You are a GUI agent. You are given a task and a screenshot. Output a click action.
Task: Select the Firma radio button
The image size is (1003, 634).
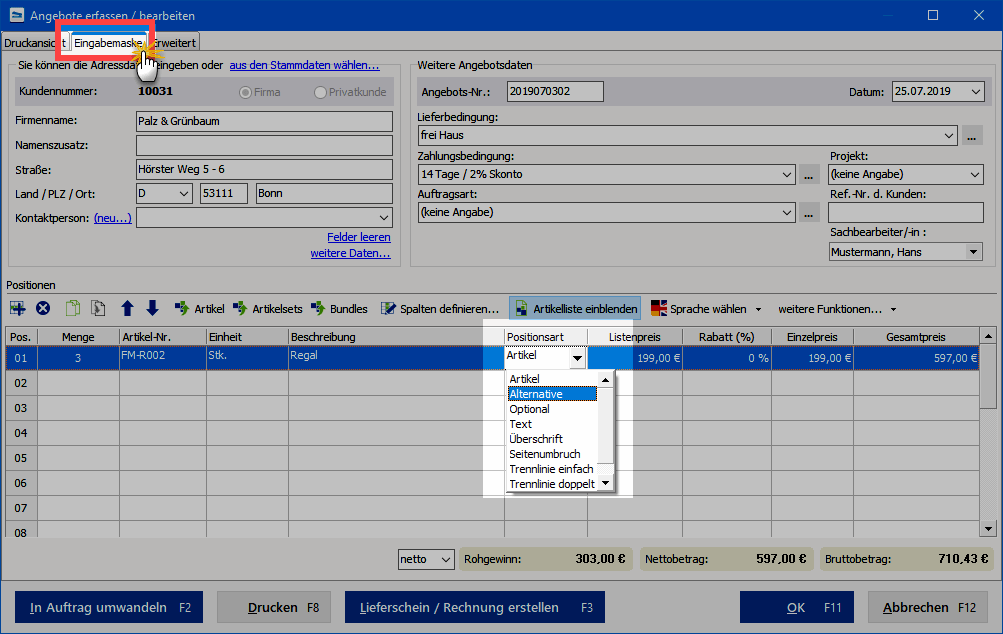[244, 92]
